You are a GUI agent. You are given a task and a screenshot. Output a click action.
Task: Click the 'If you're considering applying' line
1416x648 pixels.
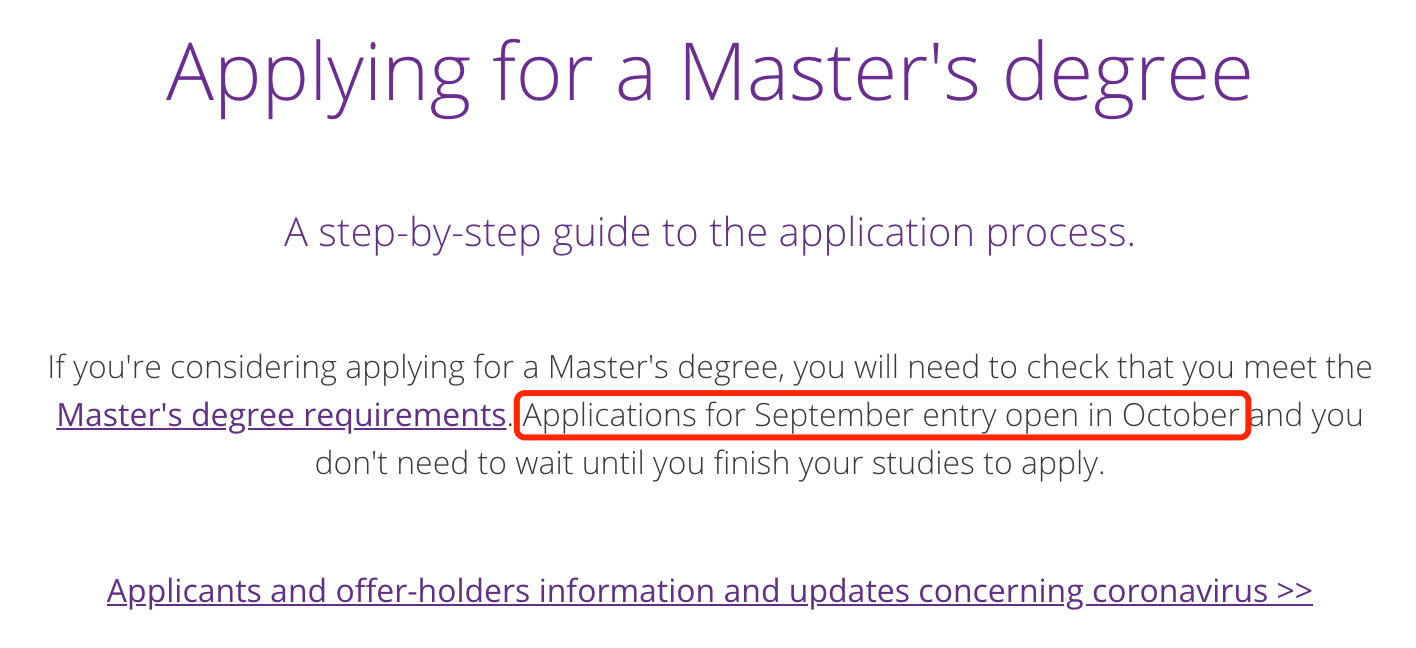tap(709, 367)
